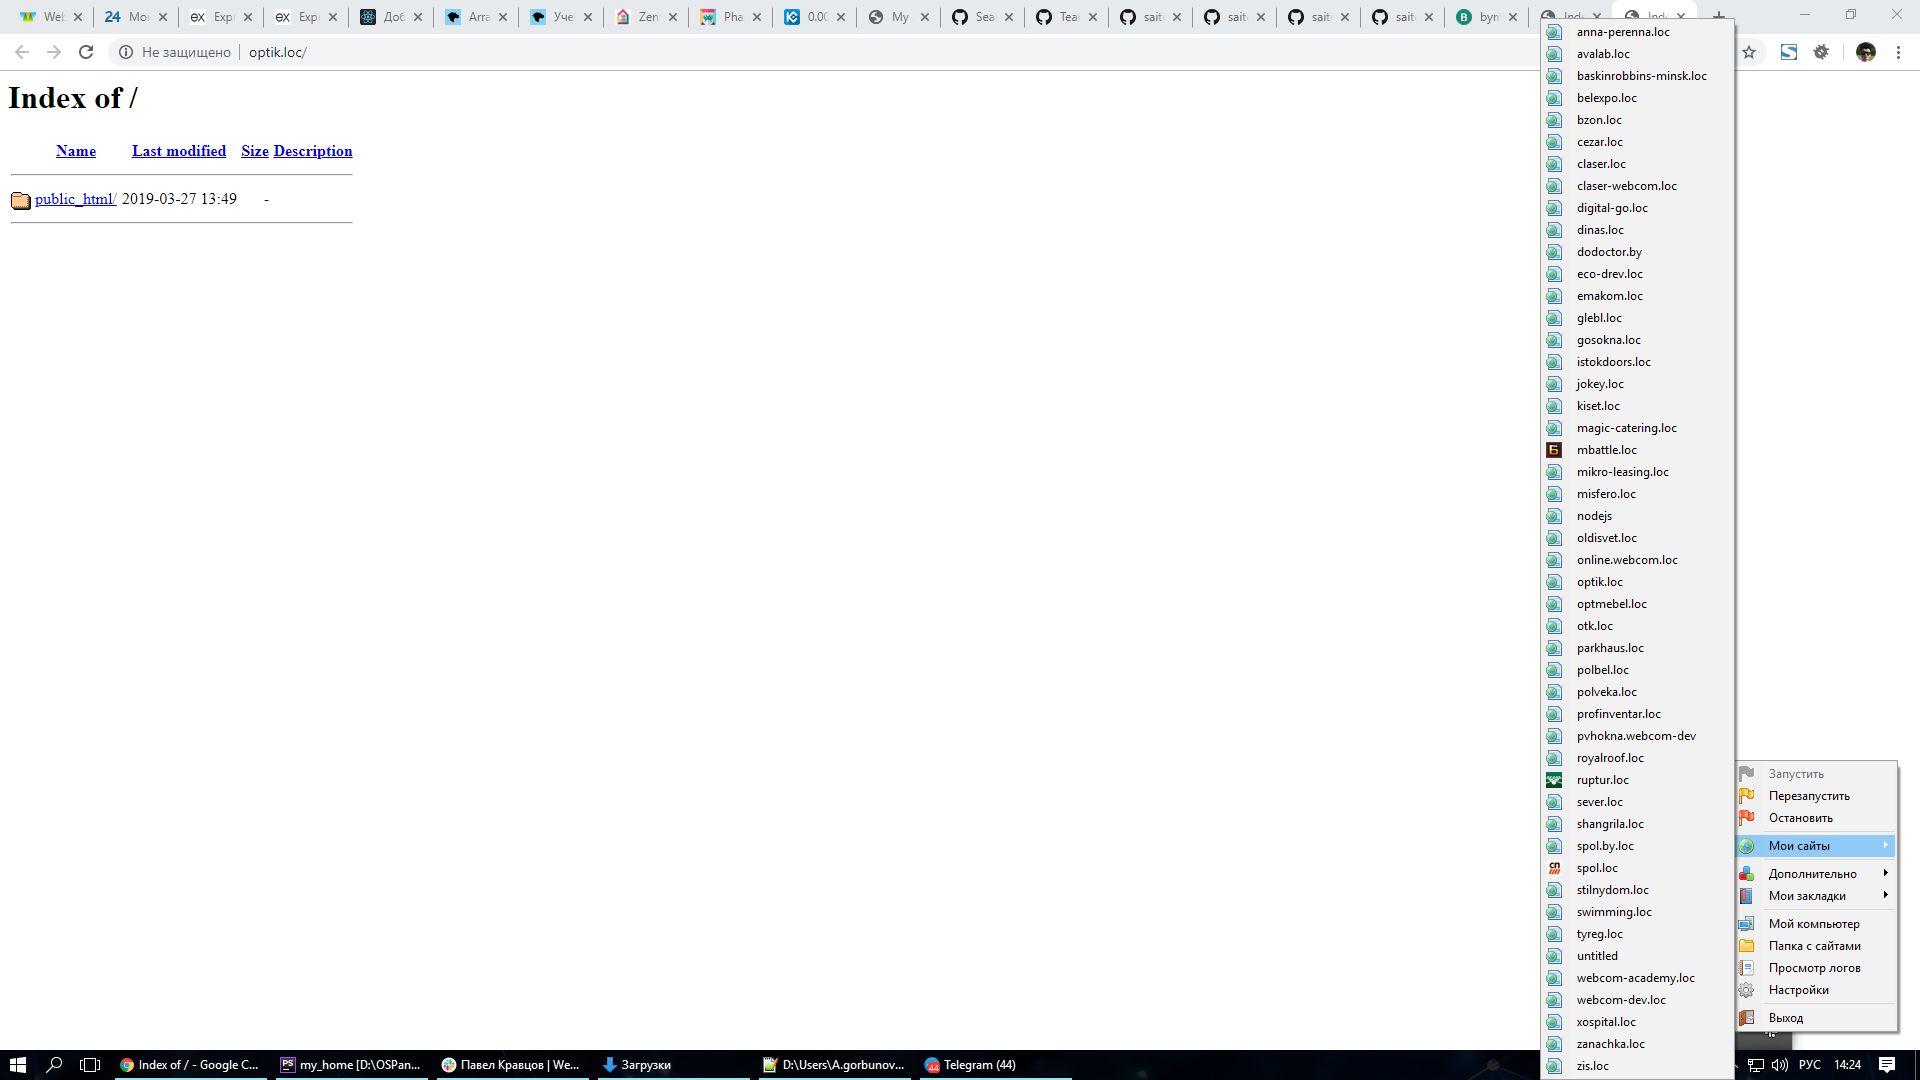The width and height of the screenshot is (1920, 1080).
Task: Click the ruptur.loc site icon
Action: click(1554, 780)
